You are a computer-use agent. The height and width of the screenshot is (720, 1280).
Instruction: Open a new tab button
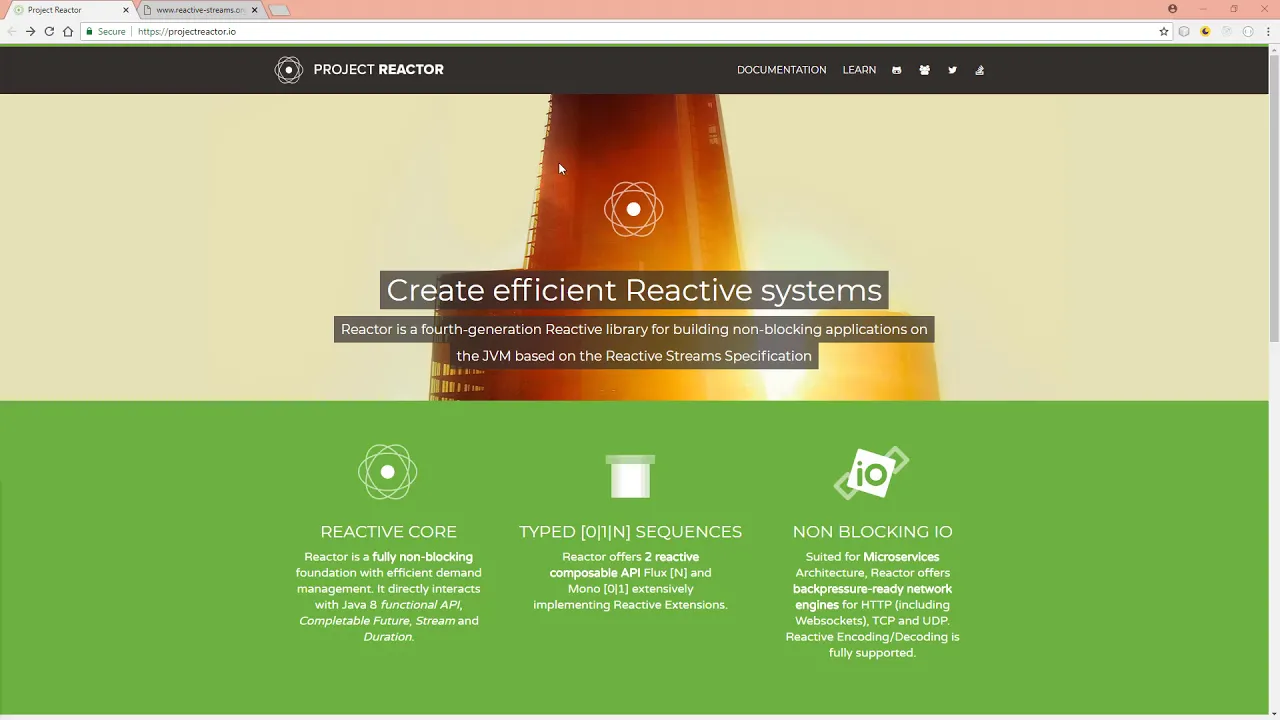tap(280, 10)
